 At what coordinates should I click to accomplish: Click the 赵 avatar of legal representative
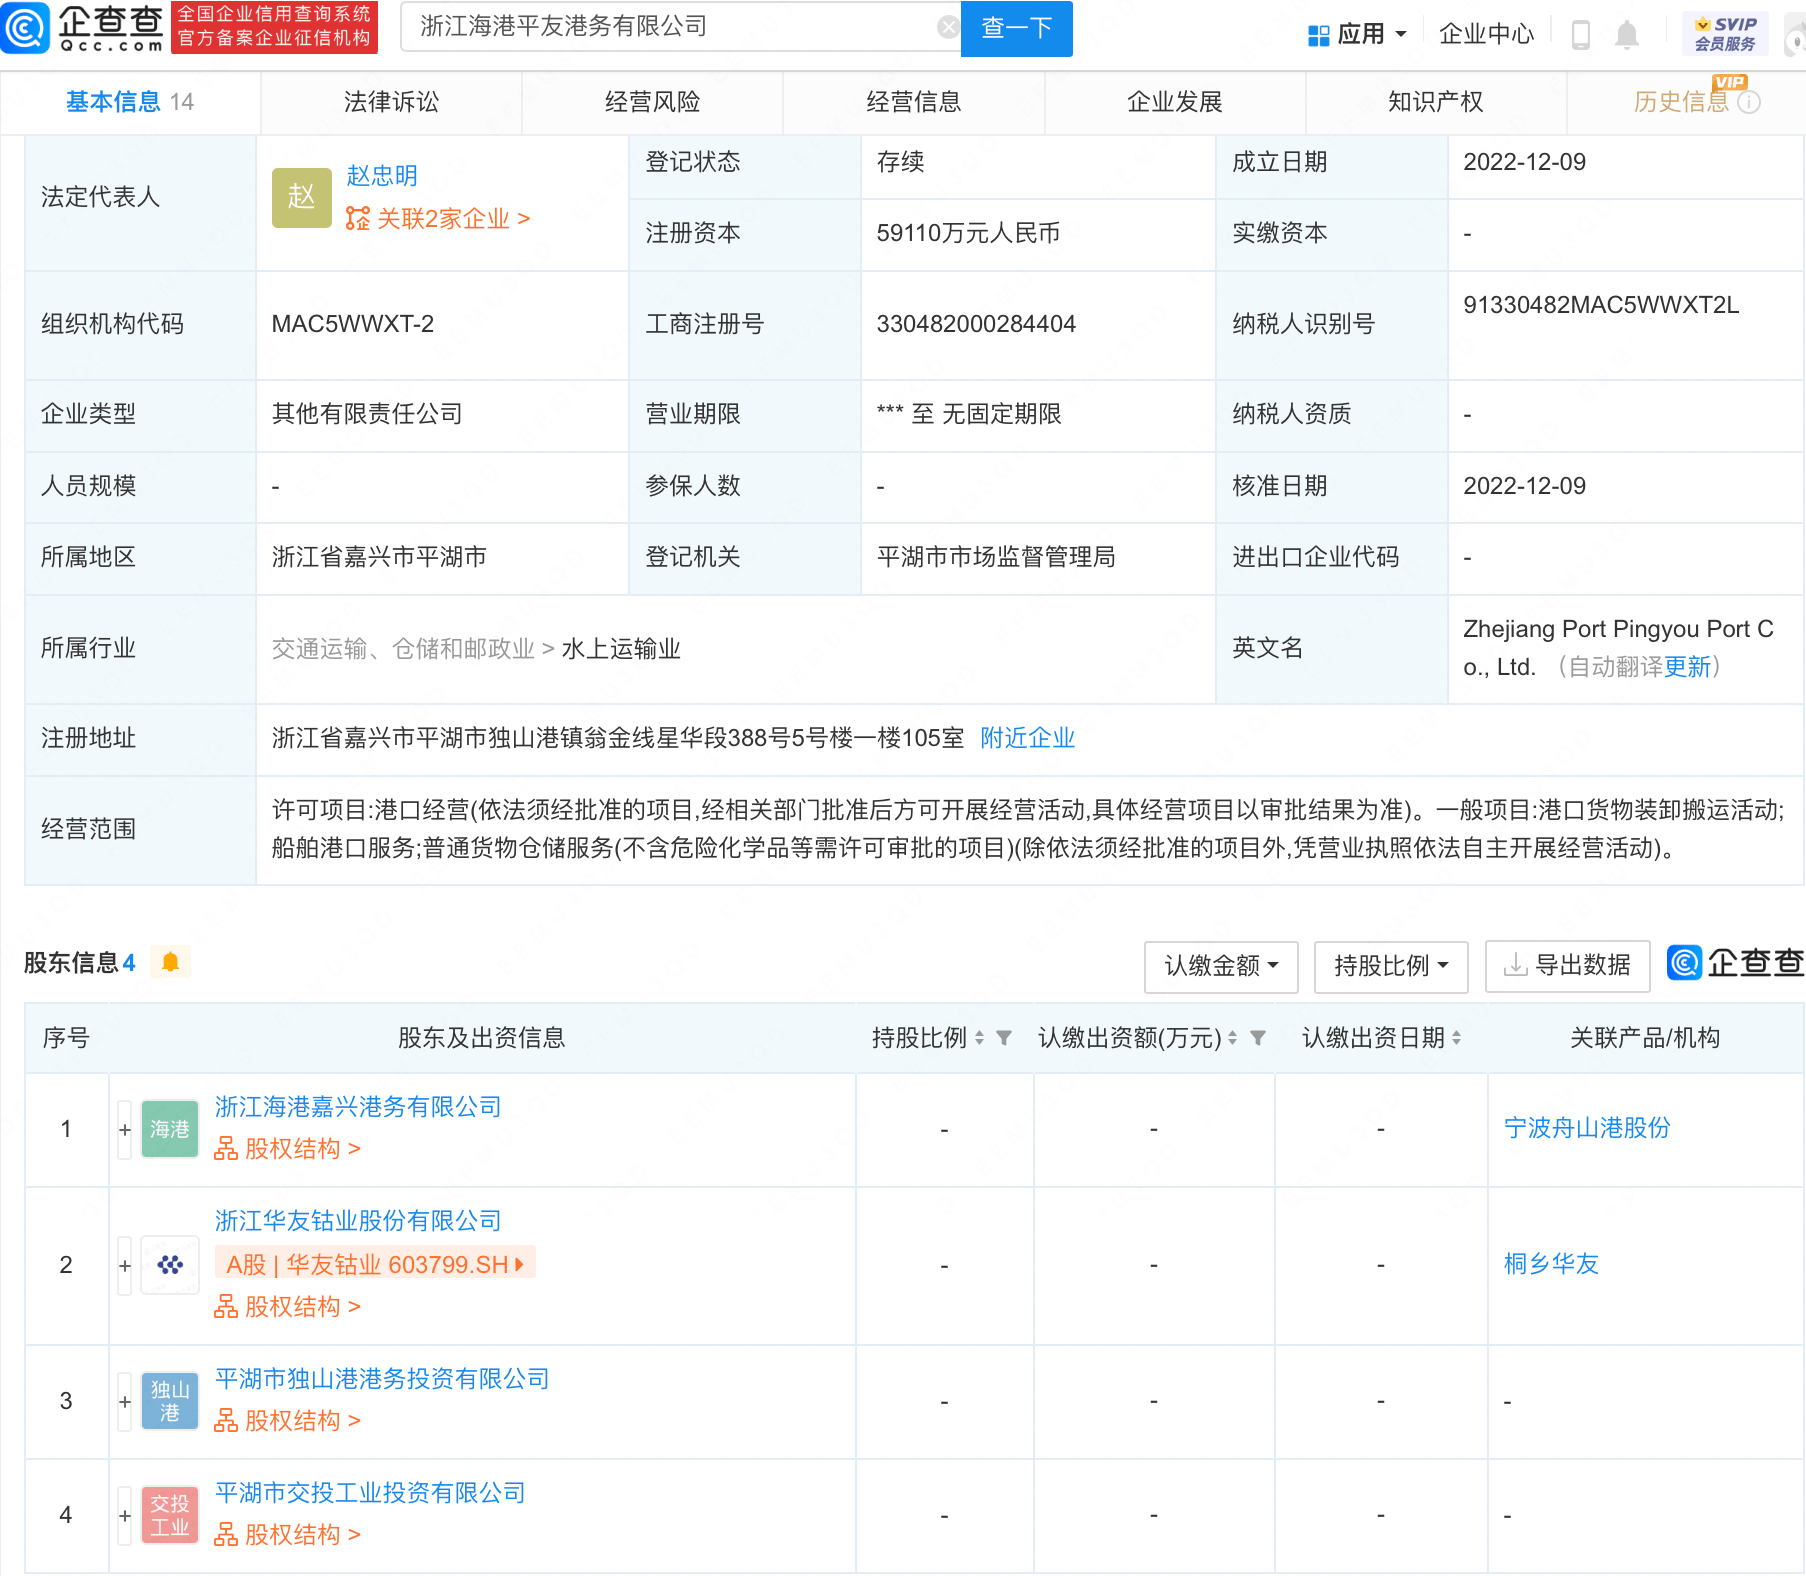[301, 197]
